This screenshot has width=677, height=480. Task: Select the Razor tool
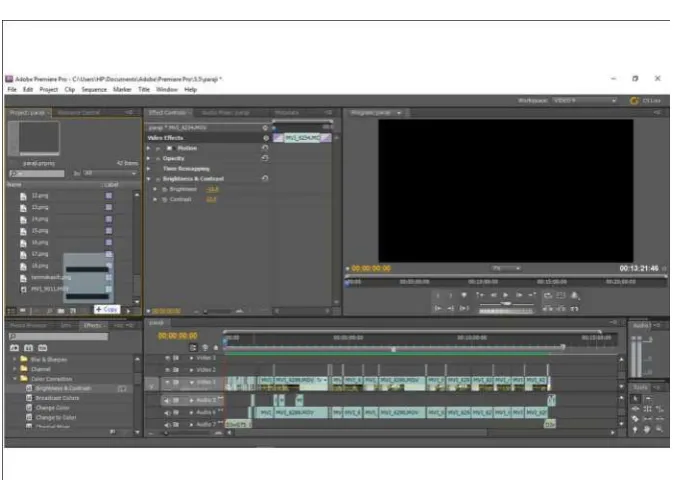[x=636, y=419]
